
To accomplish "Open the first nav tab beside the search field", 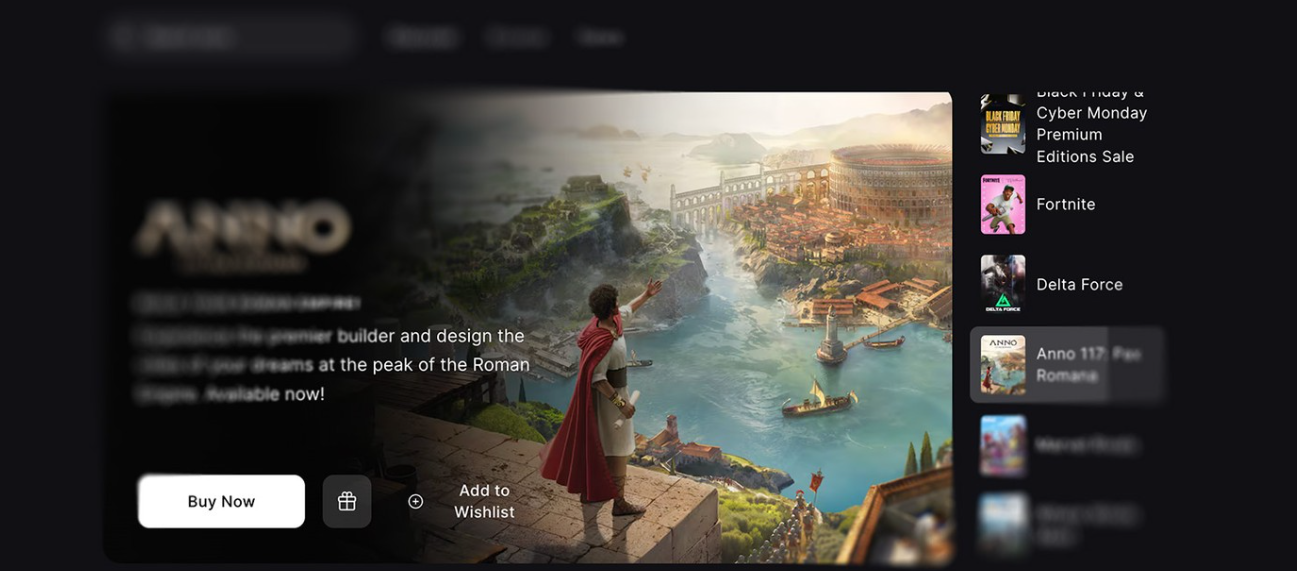I will (x=423, y=37).
